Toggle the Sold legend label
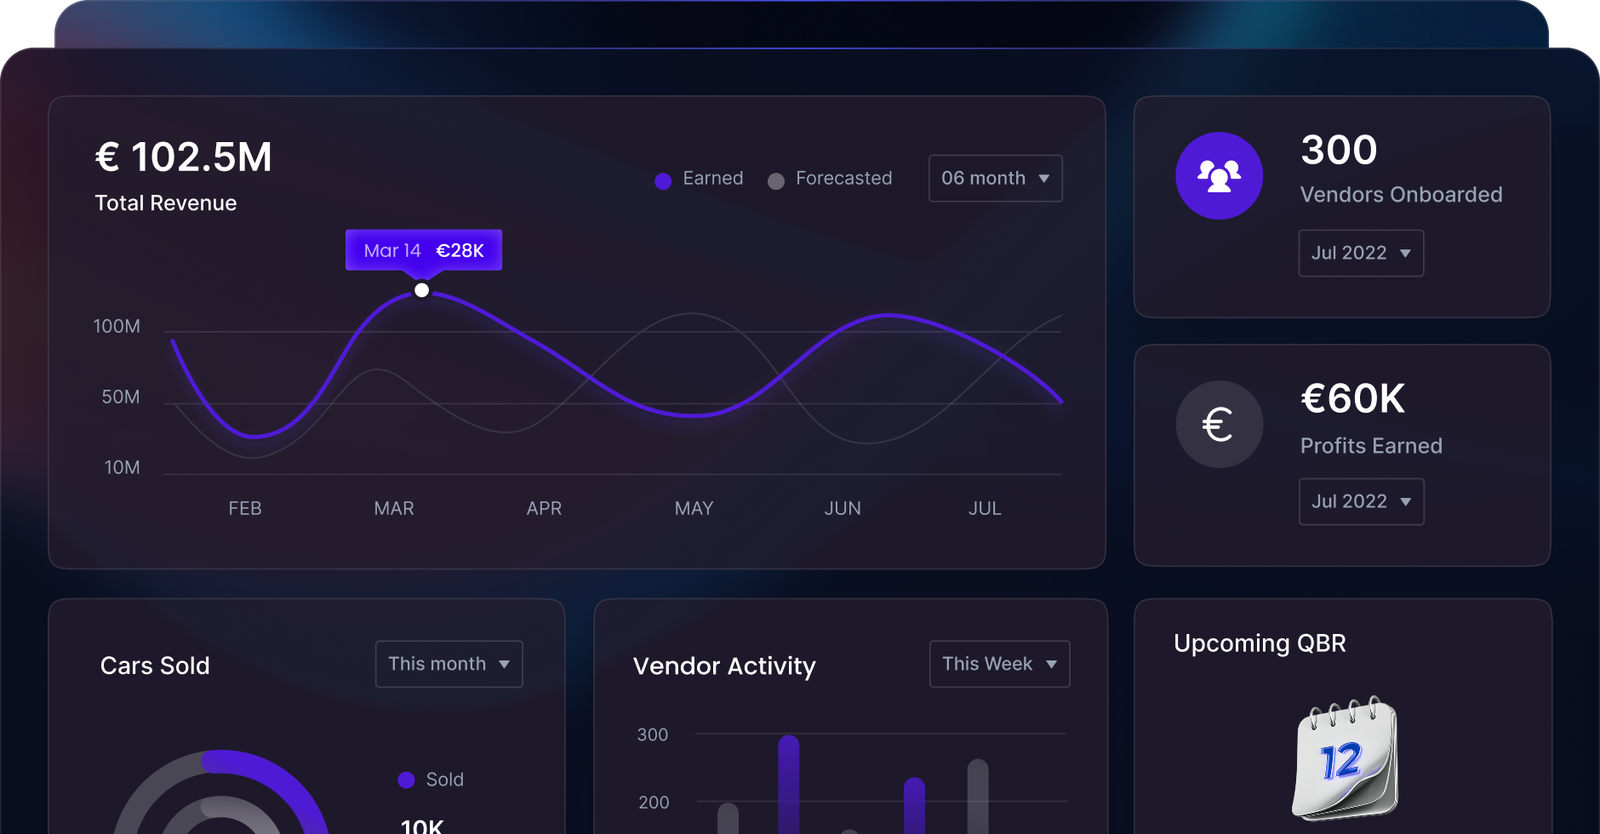This screenshot has width=1600, height=834. (x=445, y=780)
